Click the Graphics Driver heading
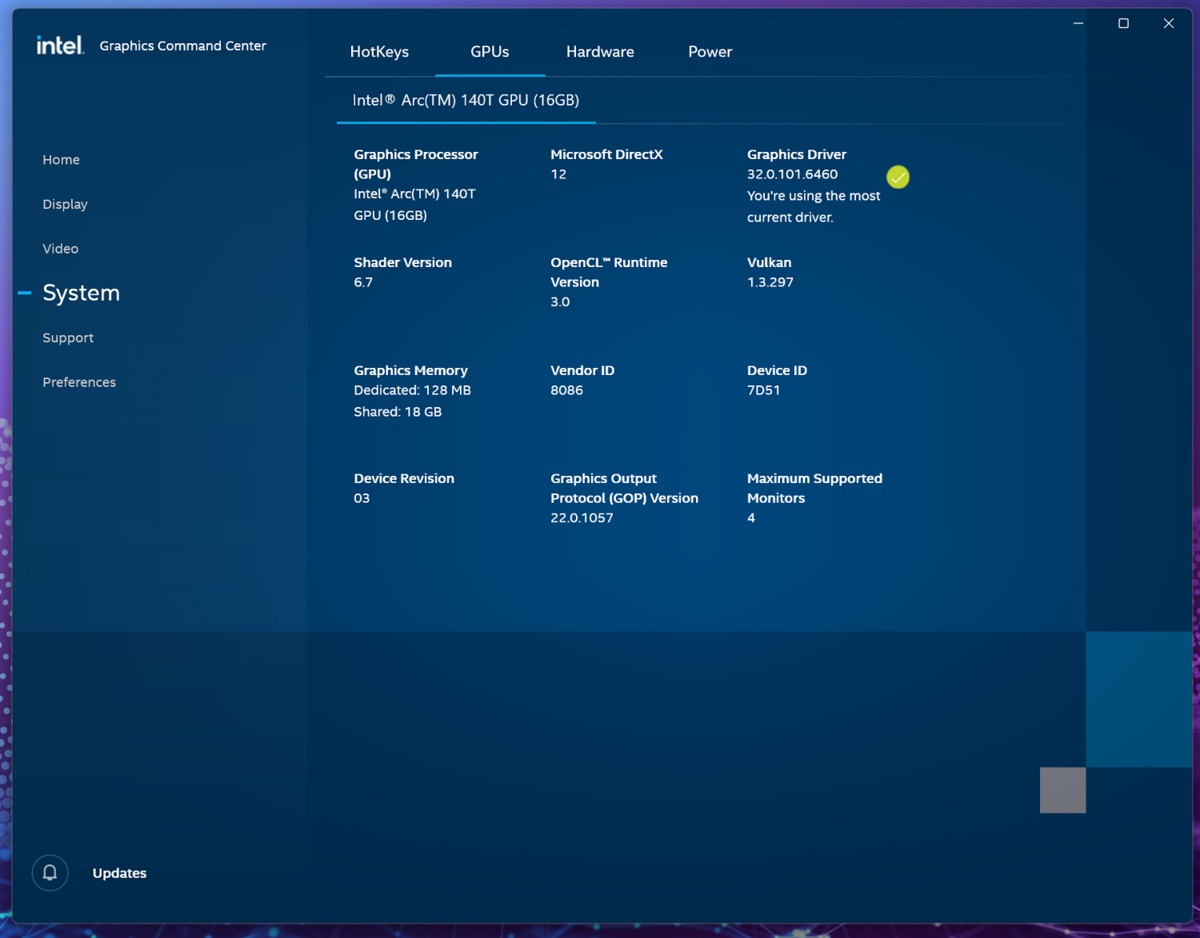Viewport: 1200px width, 938px height. pos(797,154)
